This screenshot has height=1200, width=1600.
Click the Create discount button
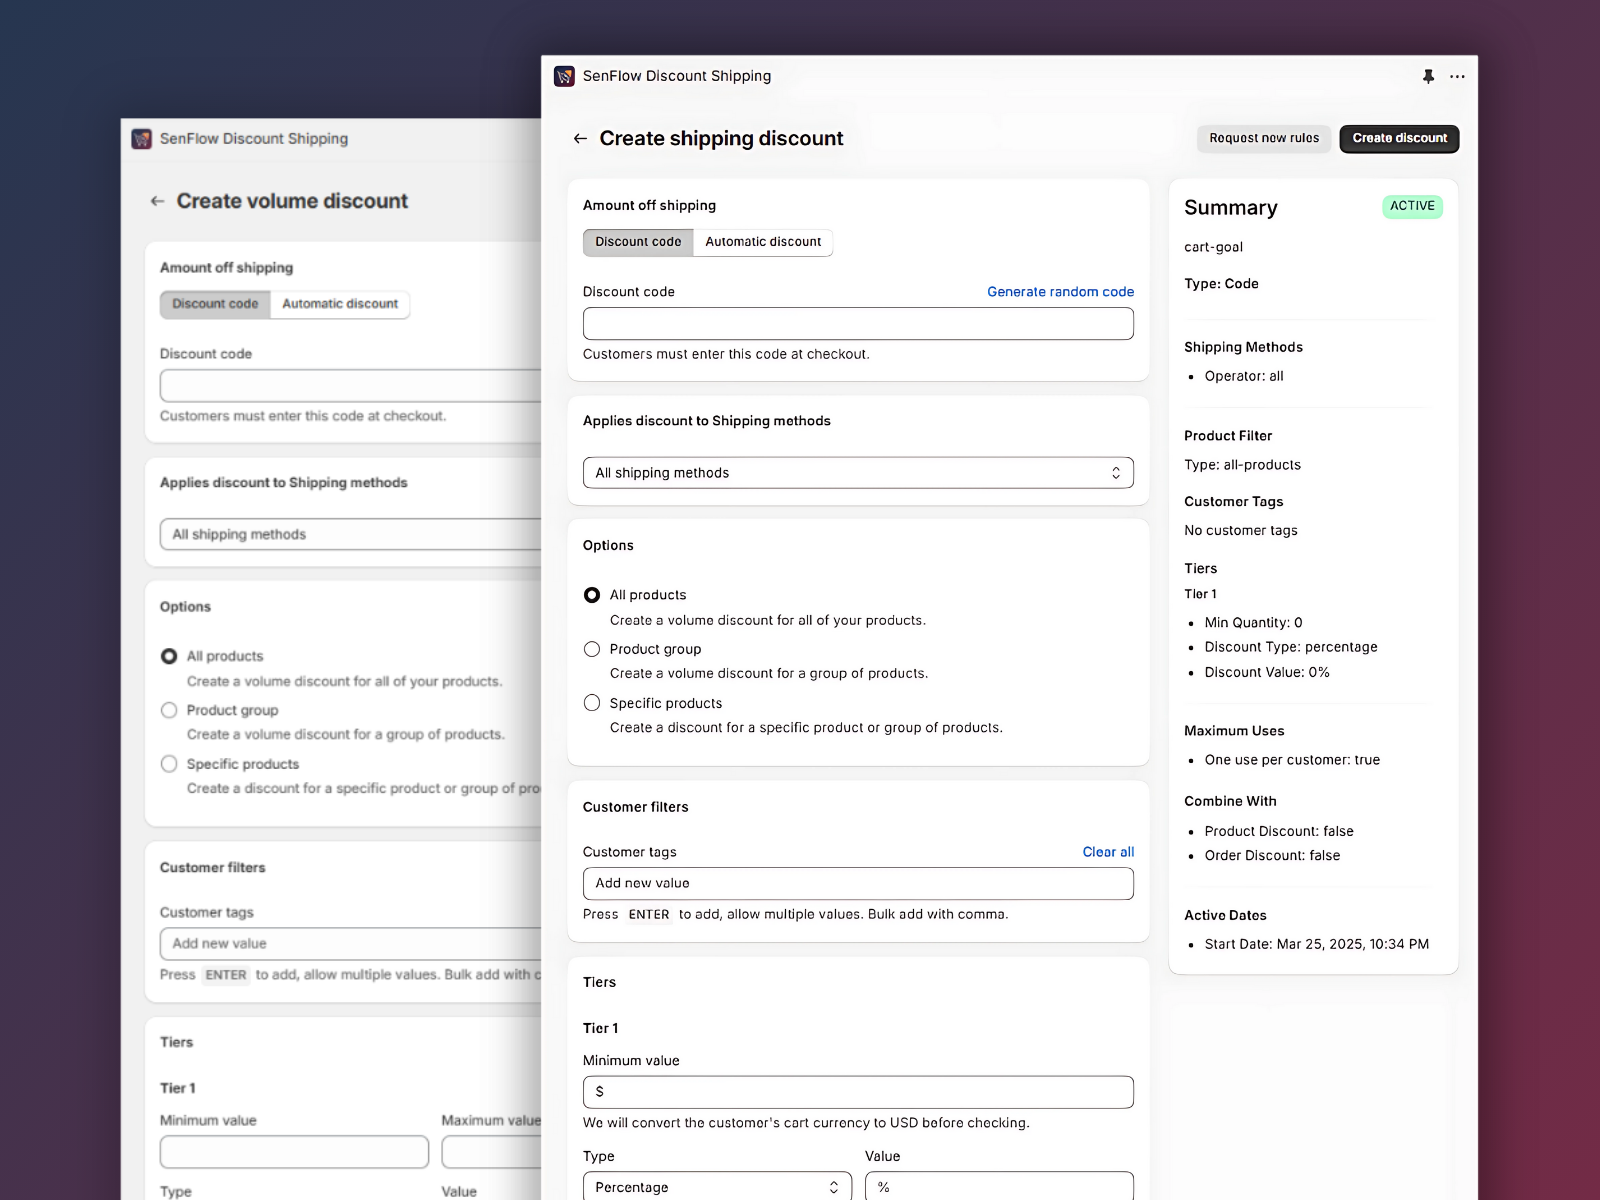1399,138
